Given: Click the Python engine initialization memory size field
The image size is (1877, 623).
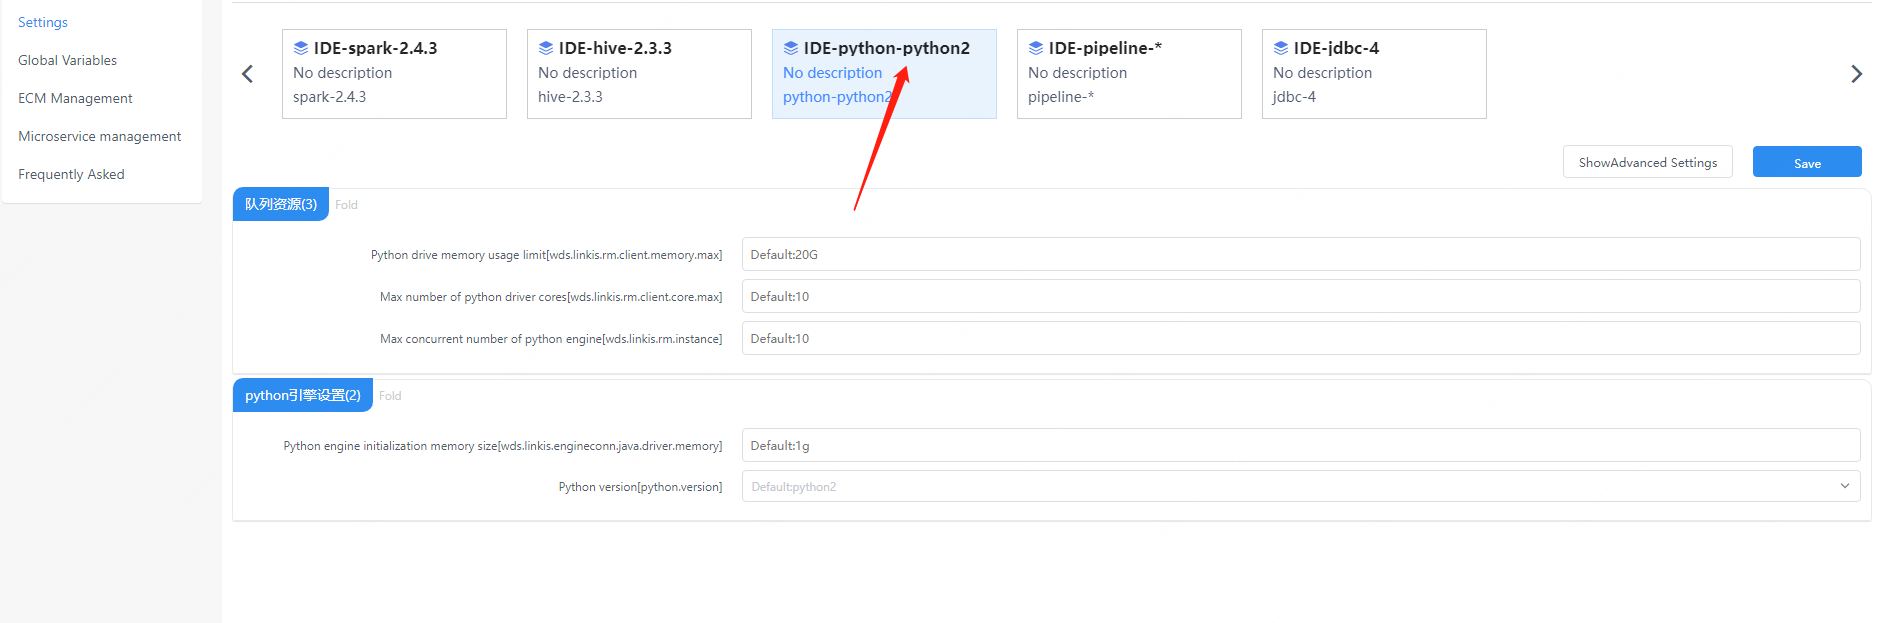Looking at the screenshot, I should 1300,446.
